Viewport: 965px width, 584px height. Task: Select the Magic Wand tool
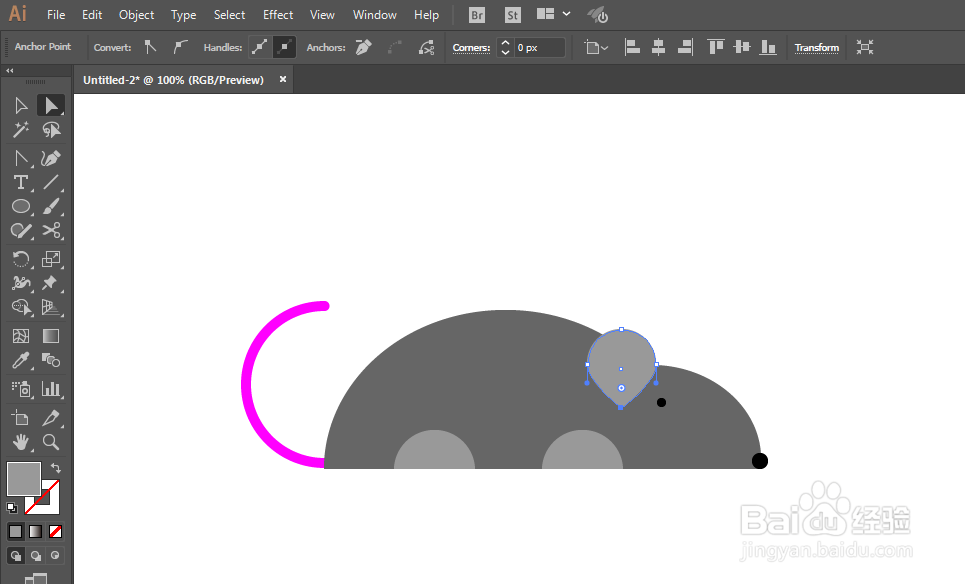coord(21,130)
